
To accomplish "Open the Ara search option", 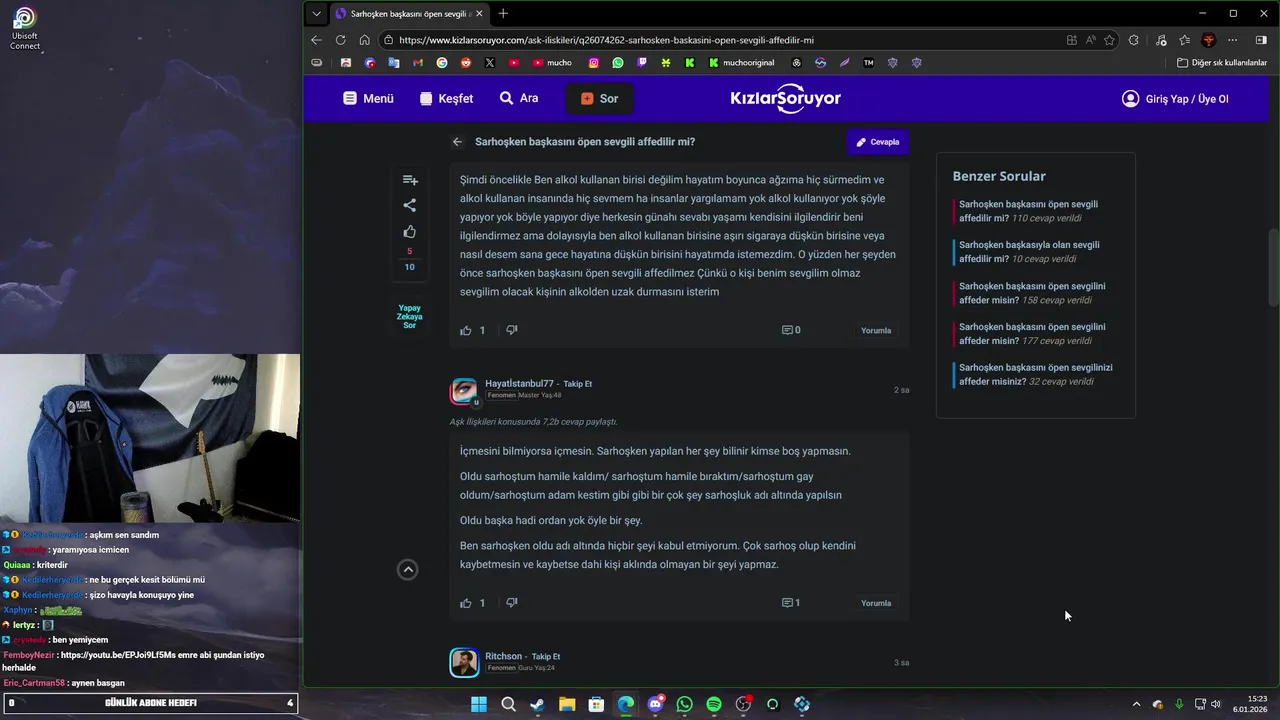I will click(519, 99).
